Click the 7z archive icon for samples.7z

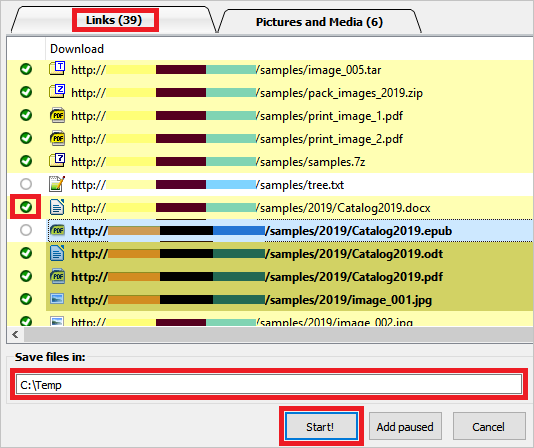pyautogui.click(x=57, y=160)
